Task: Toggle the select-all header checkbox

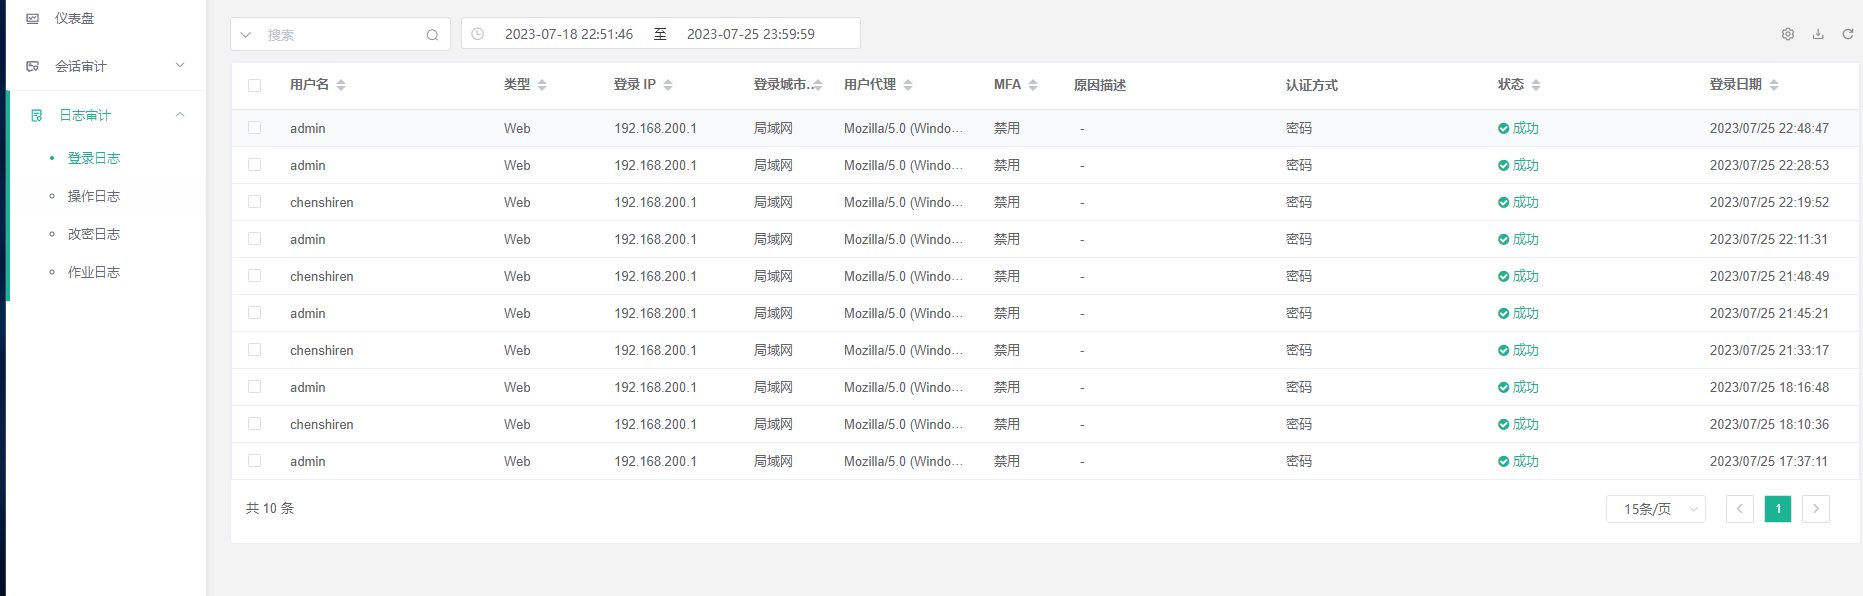Action: [x=255, y=85]
